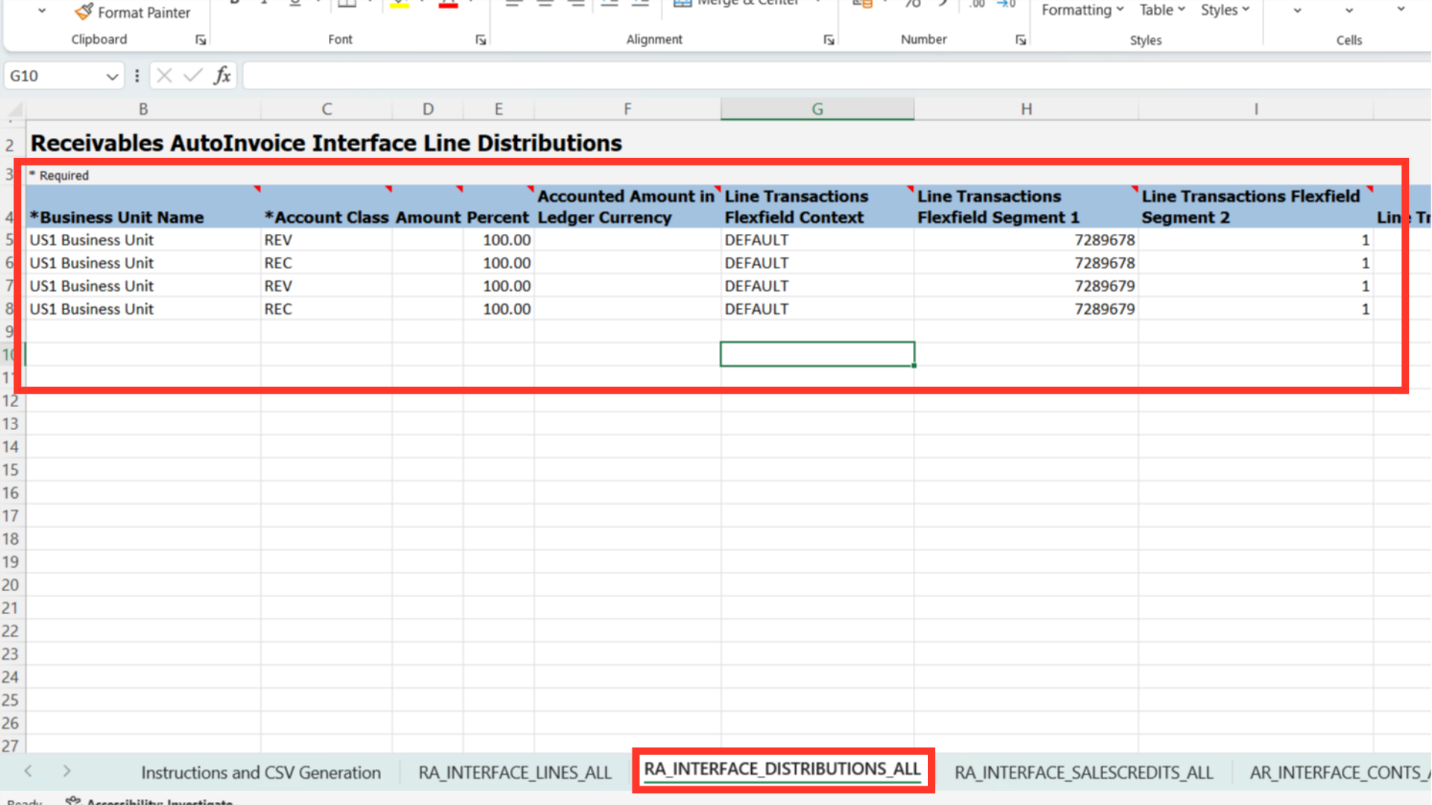This screenshot has height=805, width=1432.
Task: Select Line Transactions Flexfield Context header cell
Action: pos(817,206)
